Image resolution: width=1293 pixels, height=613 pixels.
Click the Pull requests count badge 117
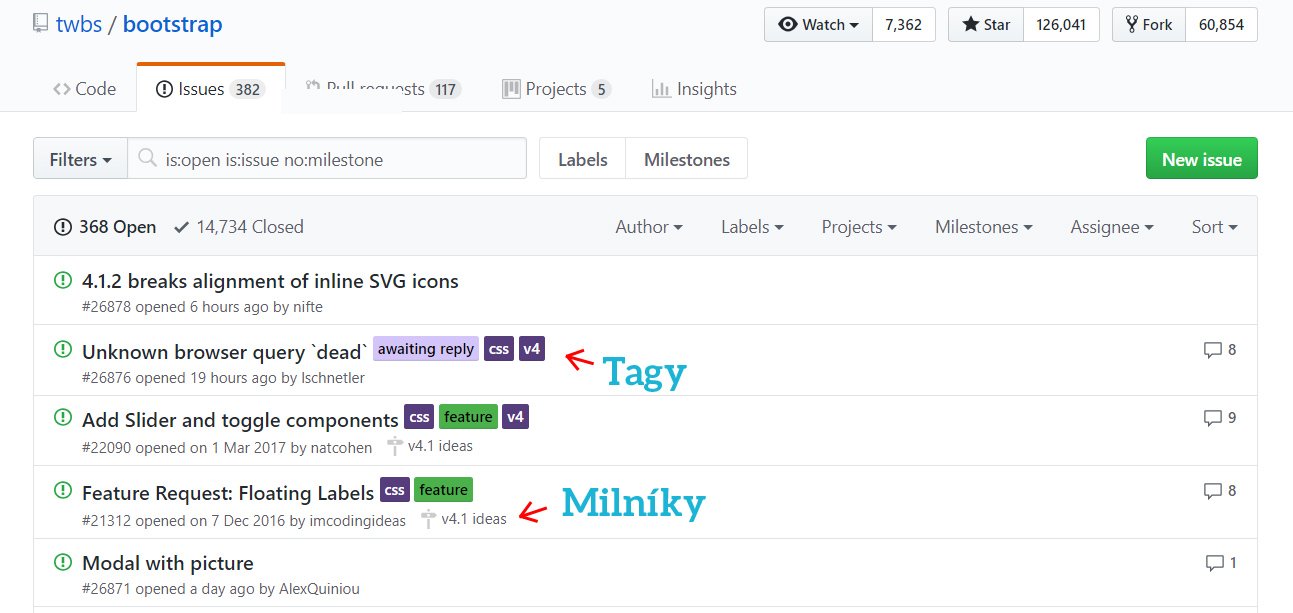click(x=445, y=89)
